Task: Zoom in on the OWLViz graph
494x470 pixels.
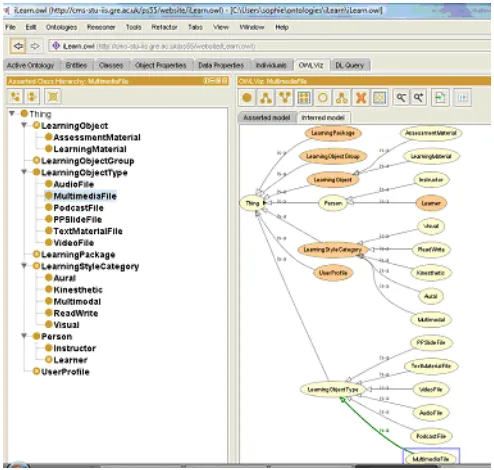Action: tap(419, 97)
